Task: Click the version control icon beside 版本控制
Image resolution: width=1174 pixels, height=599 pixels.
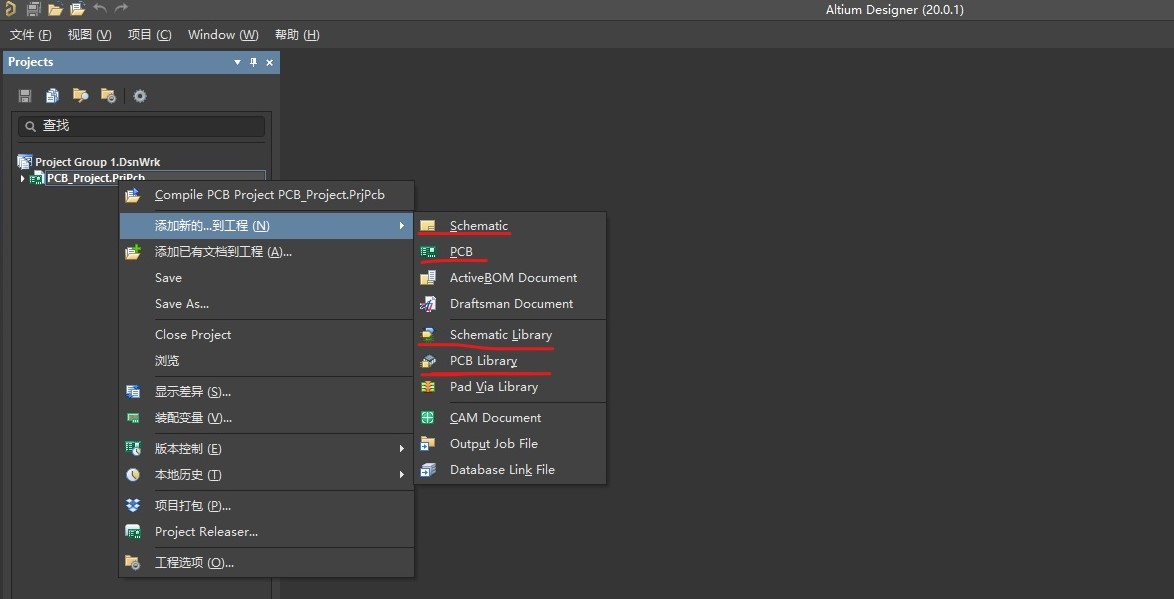Action: (x=133, y=449)
